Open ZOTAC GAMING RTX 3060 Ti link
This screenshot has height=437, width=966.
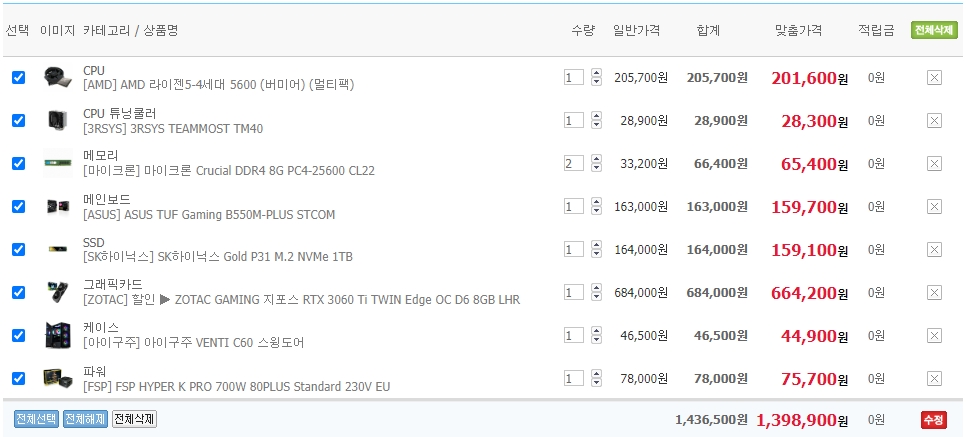click(x=301, y=300)
